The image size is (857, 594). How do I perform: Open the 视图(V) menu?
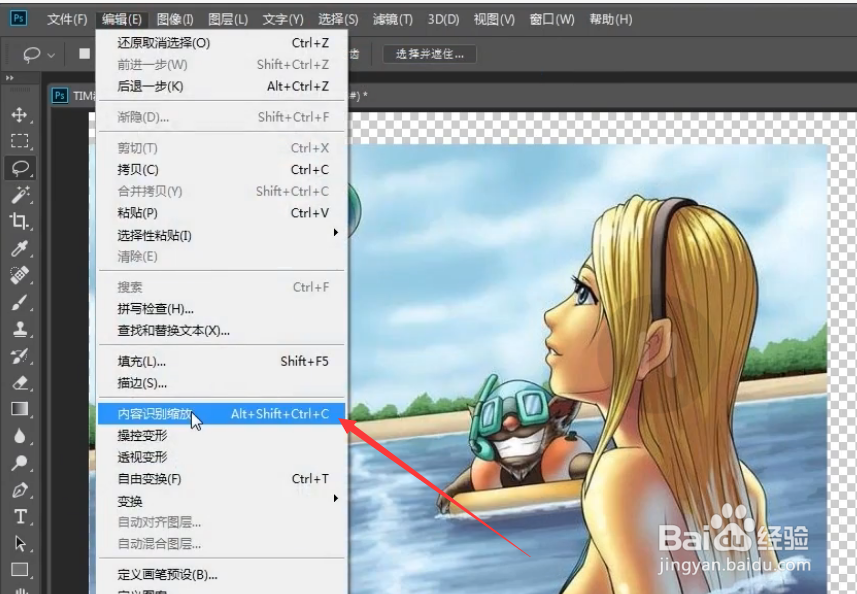coord(494,20)
